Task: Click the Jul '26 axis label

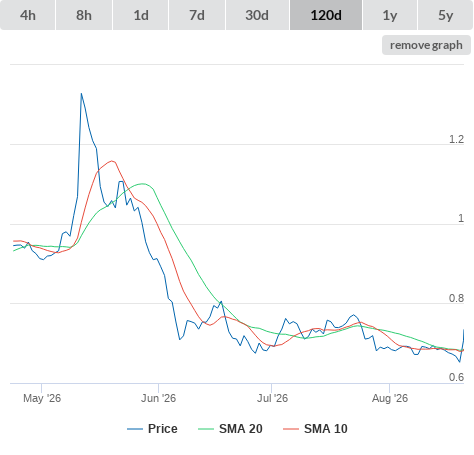Action: point(272,398)
